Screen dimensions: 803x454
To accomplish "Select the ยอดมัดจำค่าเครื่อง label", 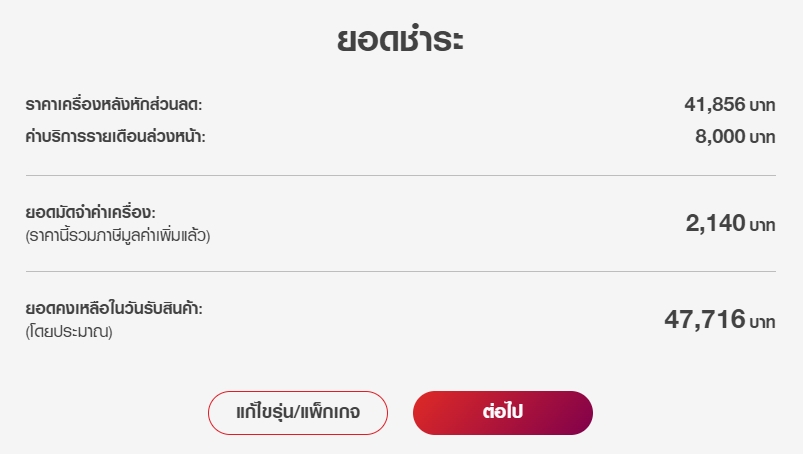I will tap(91, 212).
